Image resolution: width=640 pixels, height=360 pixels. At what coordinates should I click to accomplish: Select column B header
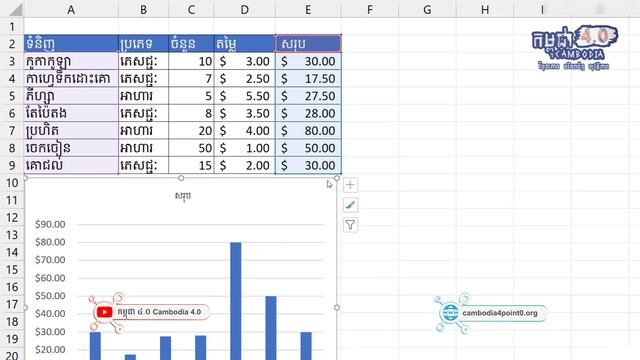(x=143, y=9)
